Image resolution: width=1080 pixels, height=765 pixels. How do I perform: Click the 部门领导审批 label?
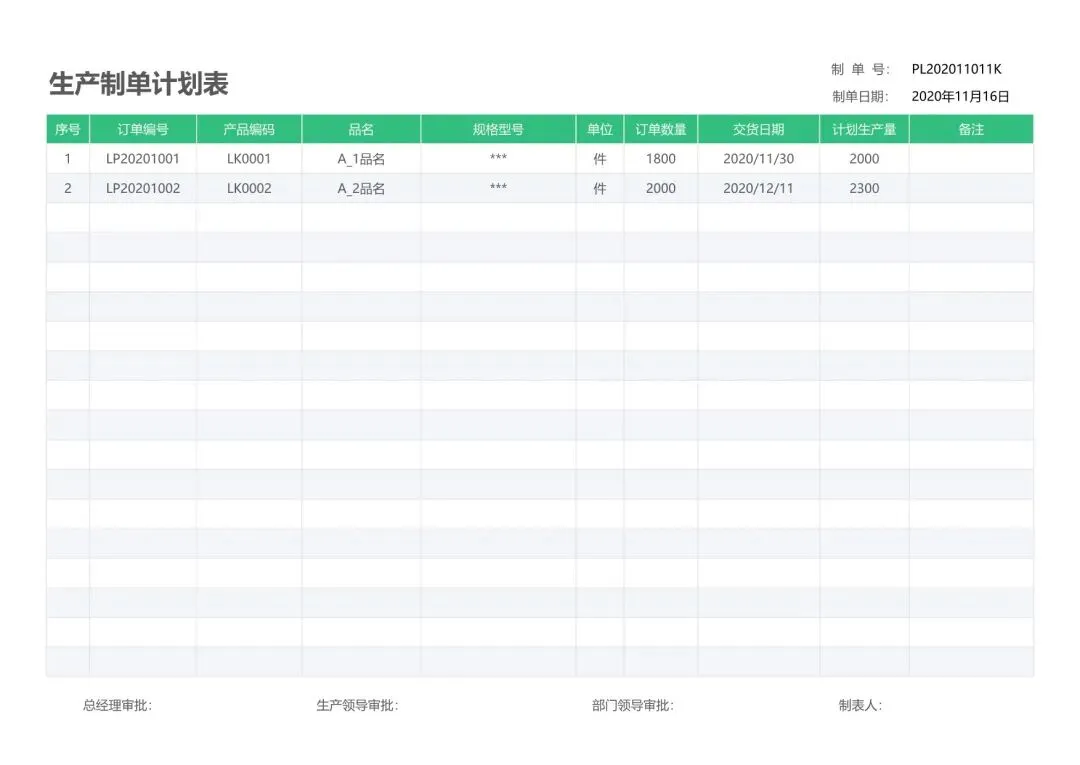click(x=632, y=705)
